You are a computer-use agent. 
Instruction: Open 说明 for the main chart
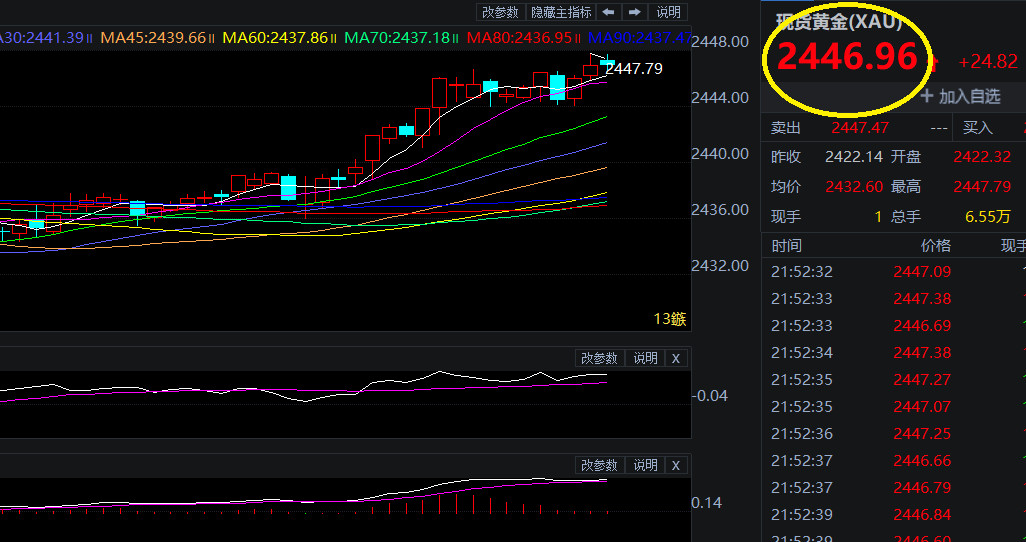667,12
